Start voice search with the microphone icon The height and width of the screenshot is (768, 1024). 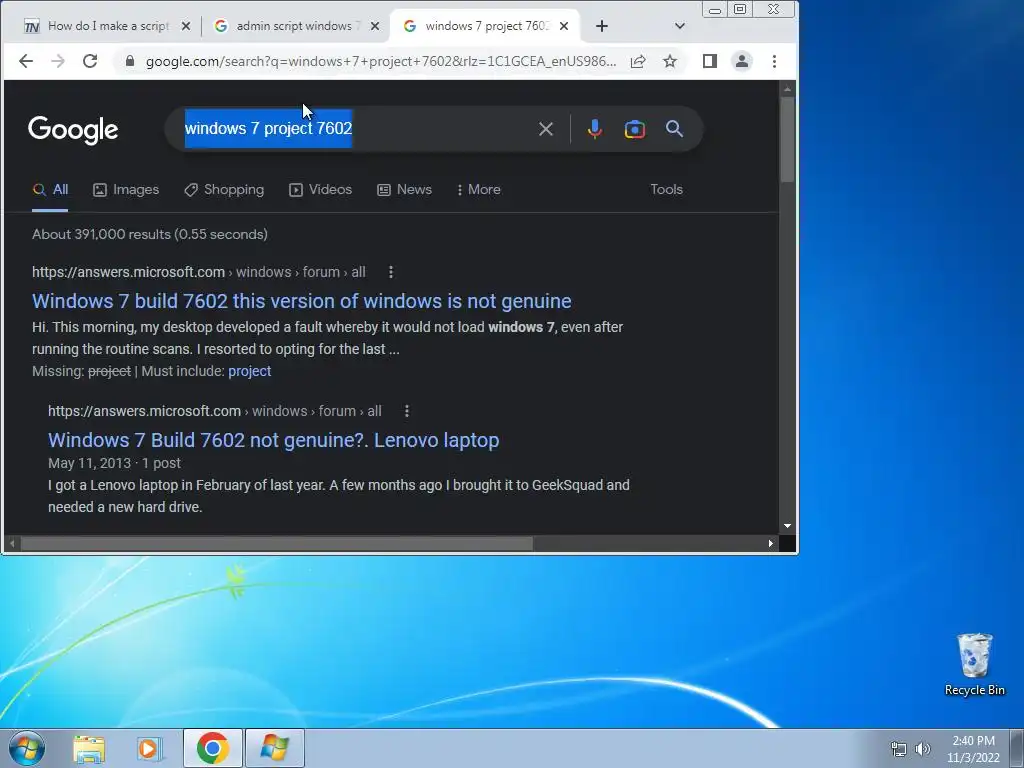pyautogui.click(x=594, y=129)
